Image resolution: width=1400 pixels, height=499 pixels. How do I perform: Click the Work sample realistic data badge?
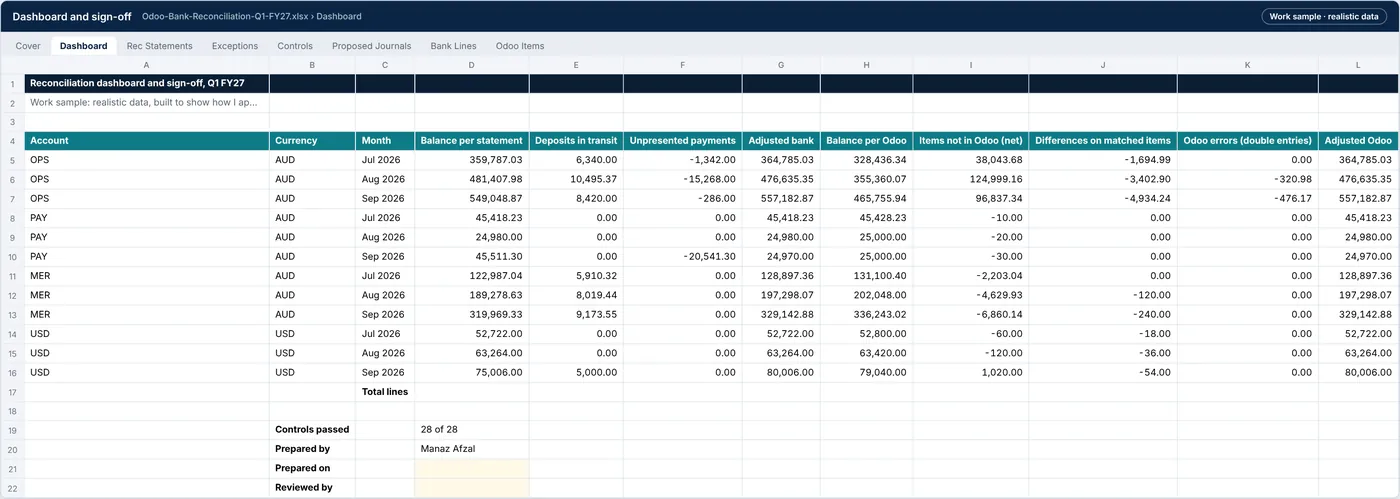pos(1324,16)
